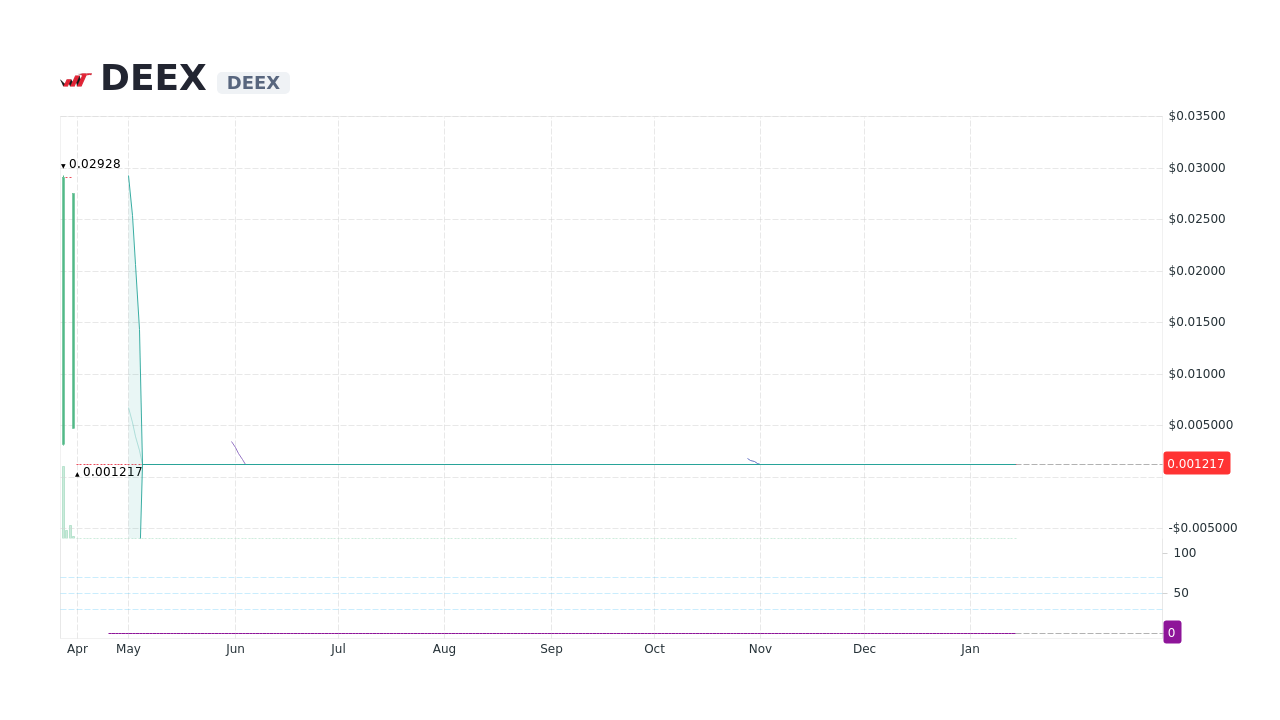The height and width of the screenshot is (720, 1280).
Task: Click the tall green candlestick in April
Action: click(x=63, y=310)
